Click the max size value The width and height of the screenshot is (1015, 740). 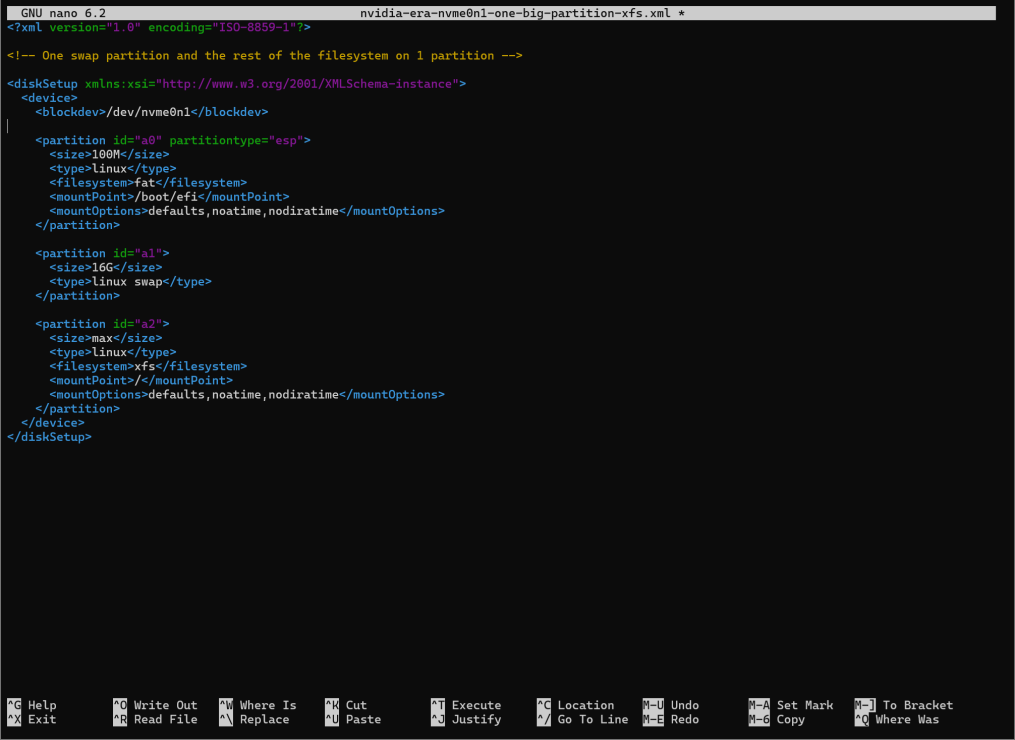click(x=102, y=338)
